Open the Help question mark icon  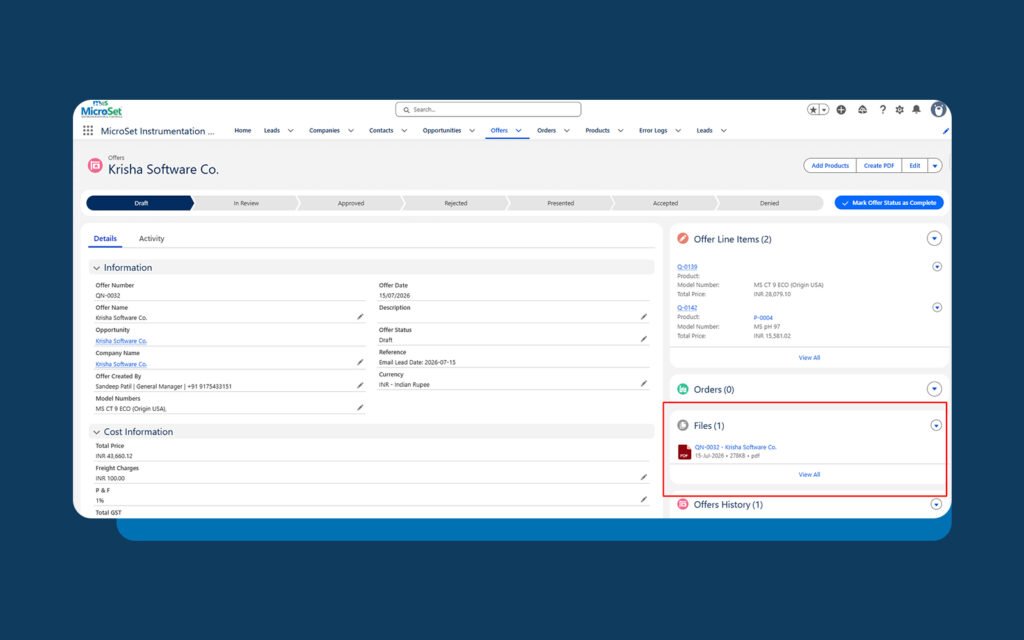pos(882,110)
